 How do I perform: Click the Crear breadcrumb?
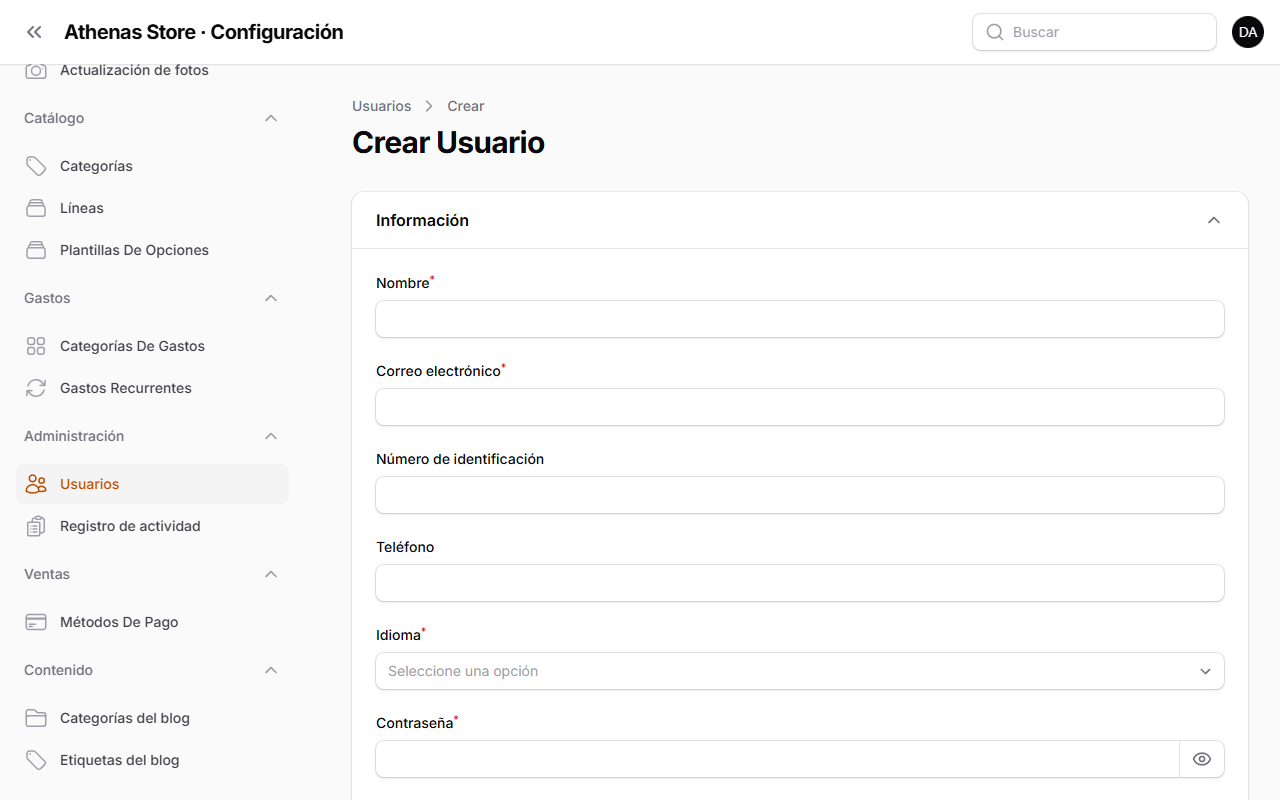pyautogui.click(x=466, y=106)
